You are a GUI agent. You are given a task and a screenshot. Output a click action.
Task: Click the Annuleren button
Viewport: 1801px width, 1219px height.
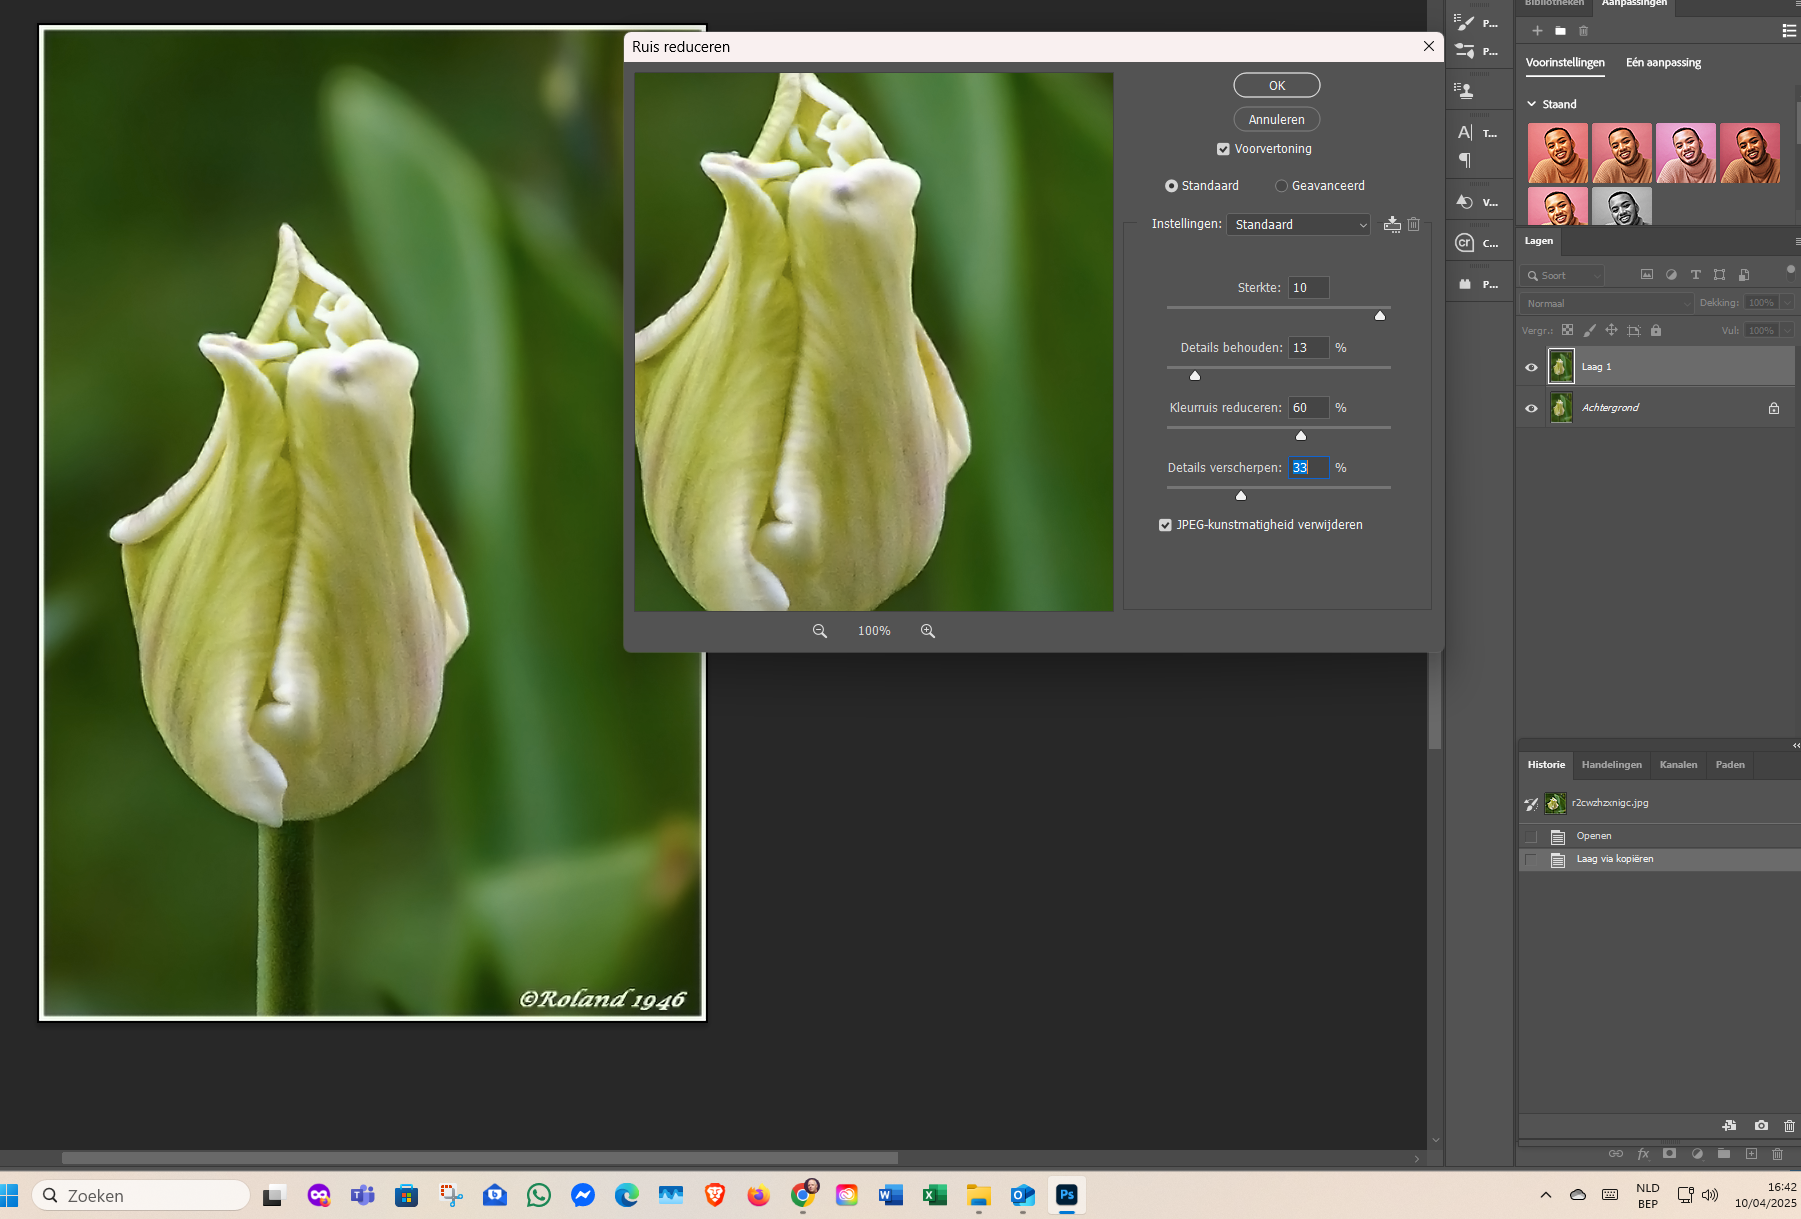[1276, 120]
